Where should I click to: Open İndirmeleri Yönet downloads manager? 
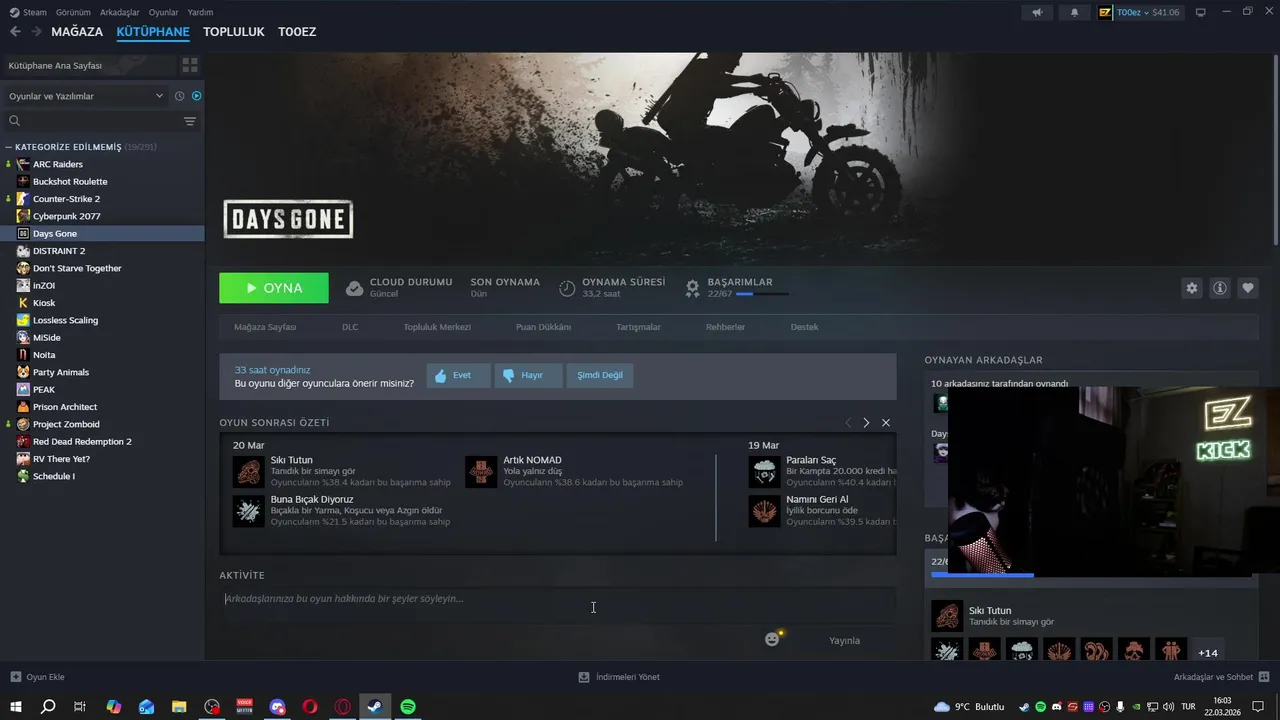point(618,677)
